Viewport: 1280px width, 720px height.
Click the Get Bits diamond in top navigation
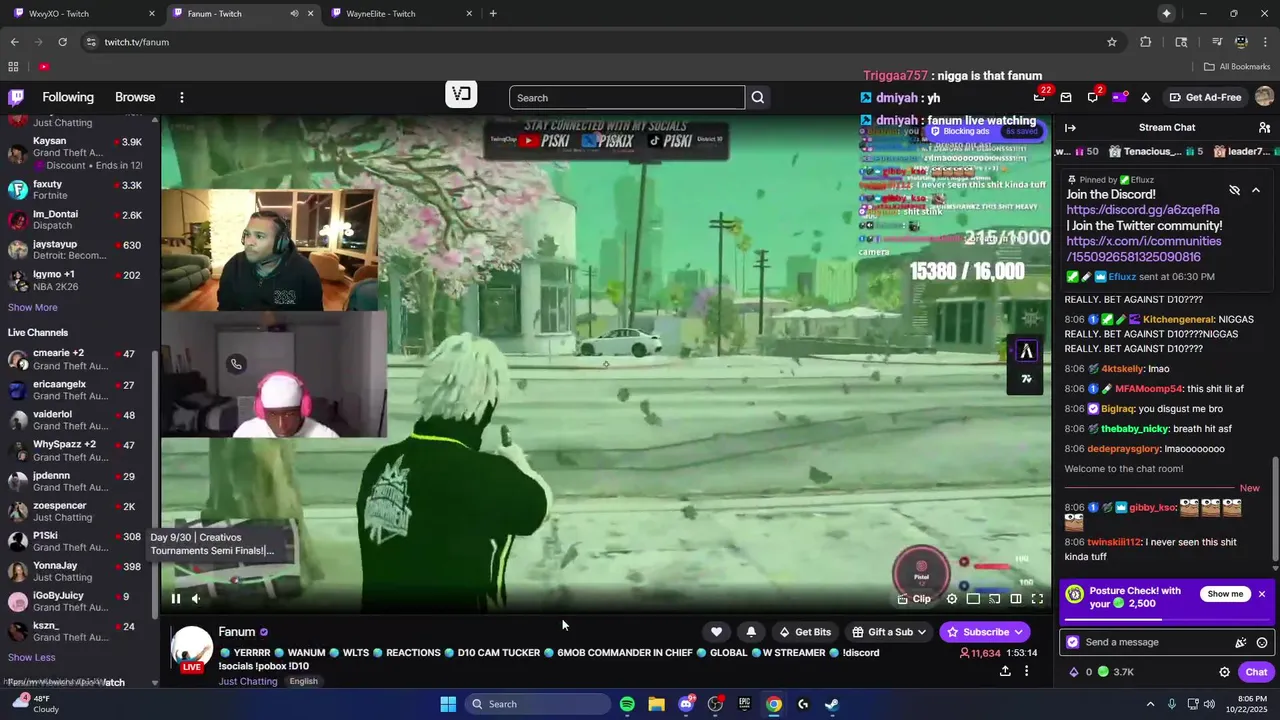click(1146, 97)
